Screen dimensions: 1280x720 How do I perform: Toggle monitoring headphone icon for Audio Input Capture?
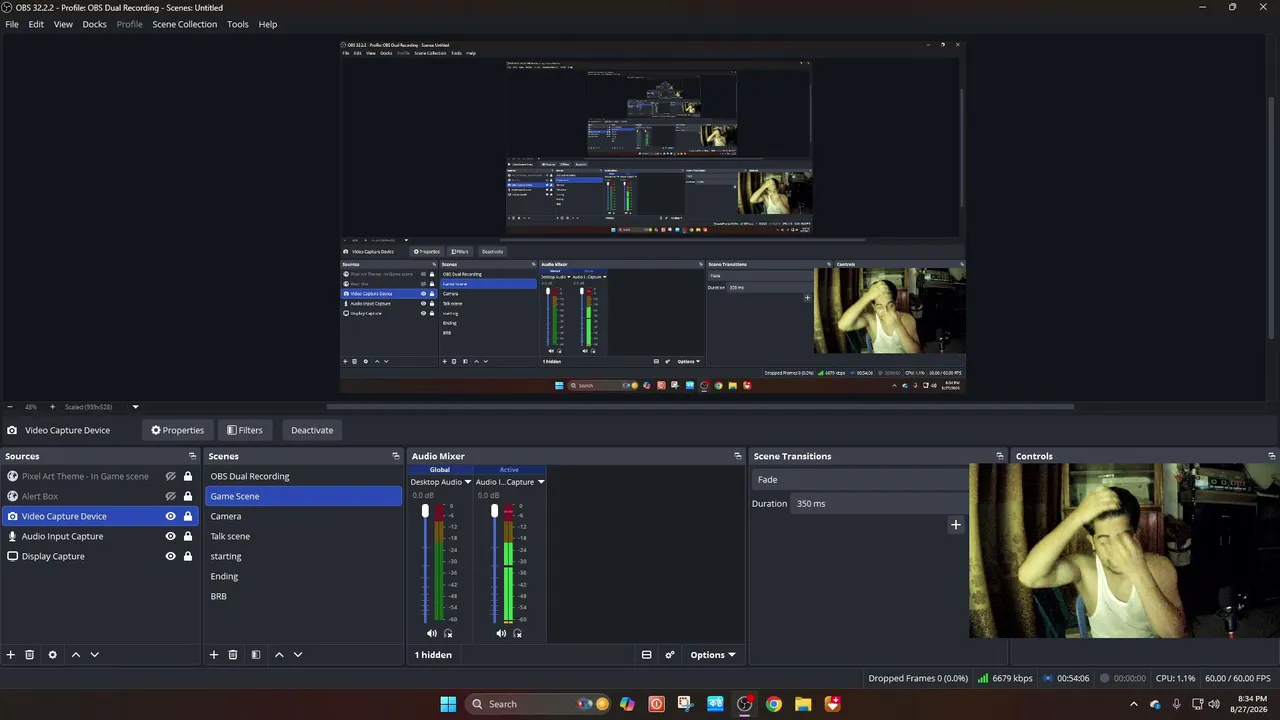point(517,633)
